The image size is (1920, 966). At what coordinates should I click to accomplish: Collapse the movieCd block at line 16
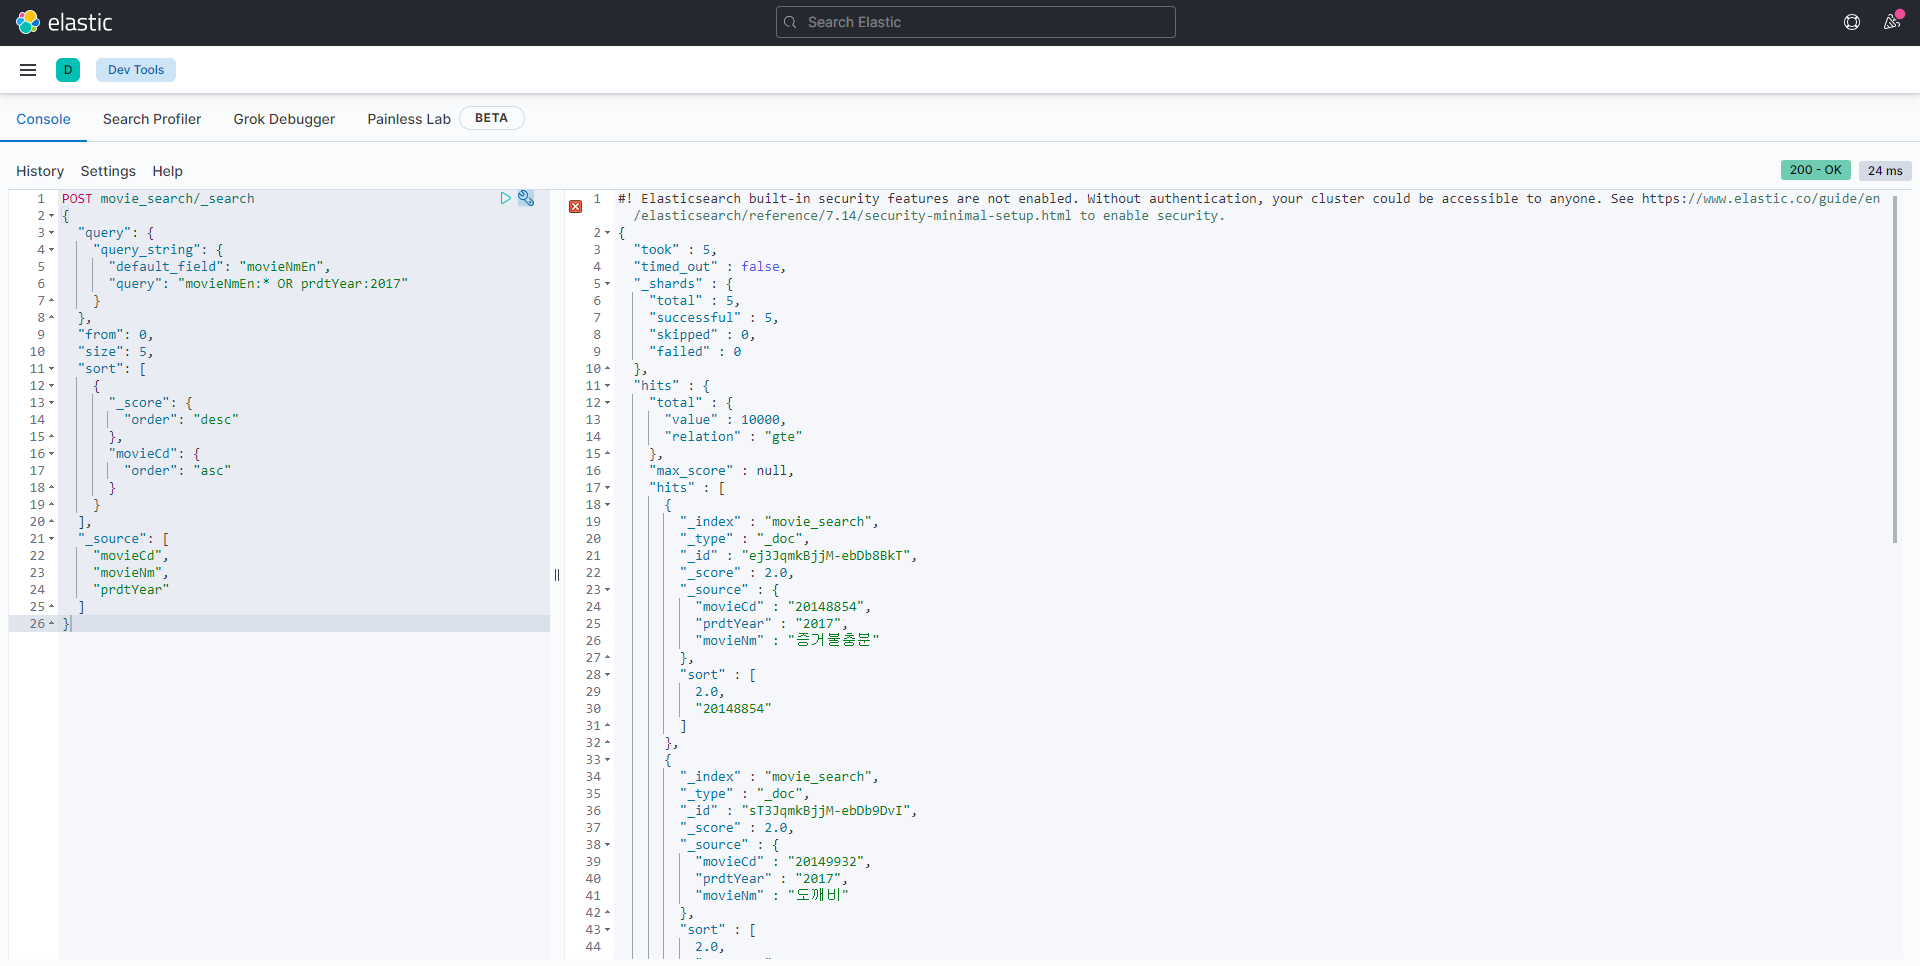(x=52, y=454)
